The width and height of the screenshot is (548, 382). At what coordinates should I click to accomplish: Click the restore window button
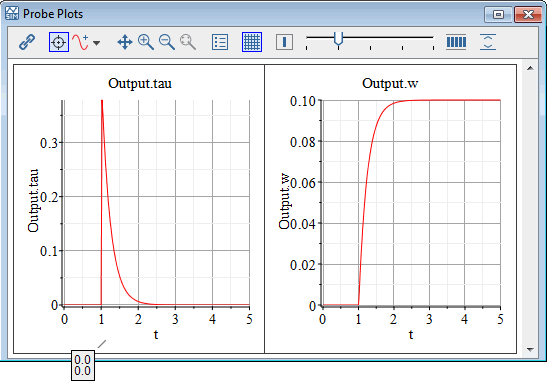[x=498, y=14]
